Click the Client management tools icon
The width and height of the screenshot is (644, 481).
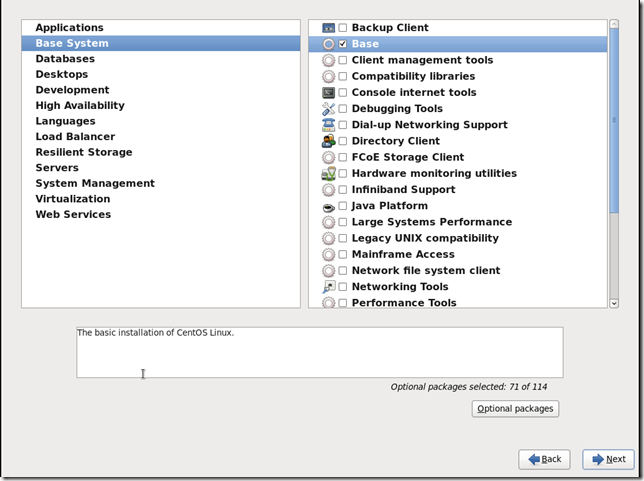(x=329, y=60)
